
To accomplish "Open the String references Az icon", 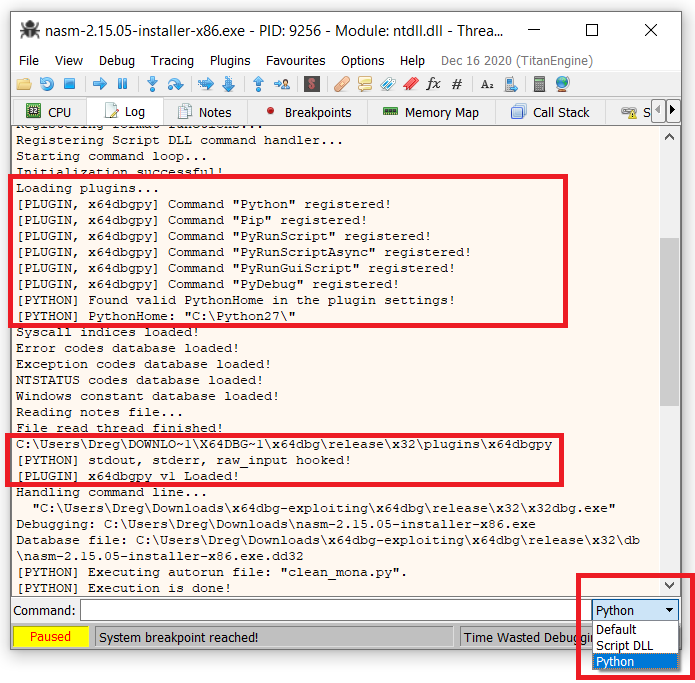I will click(x=487, y=84).
